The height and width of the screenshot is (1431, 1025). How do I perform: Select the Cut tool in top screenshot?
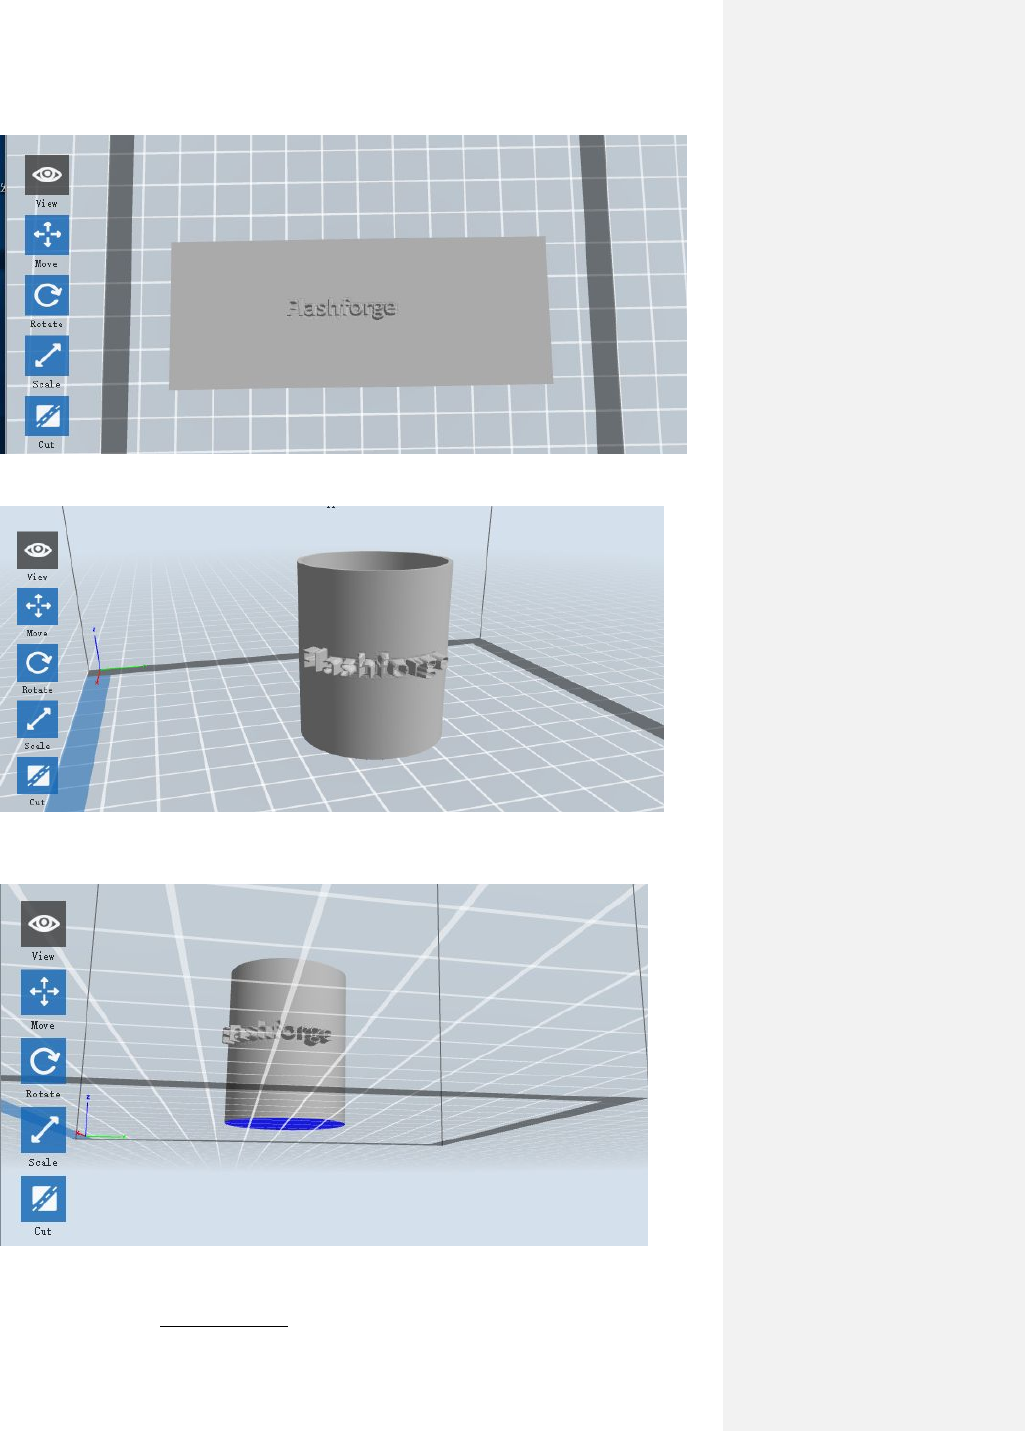tap(47, 416)
